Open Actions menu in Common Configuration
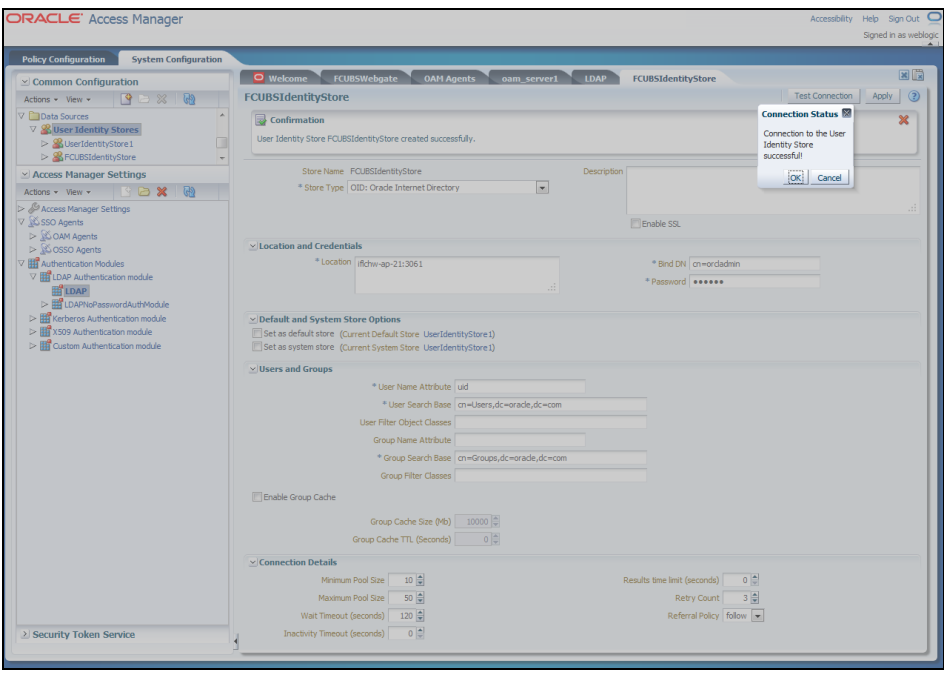The width and height of the screenshot is (946, 675). [x=41, y=99]
